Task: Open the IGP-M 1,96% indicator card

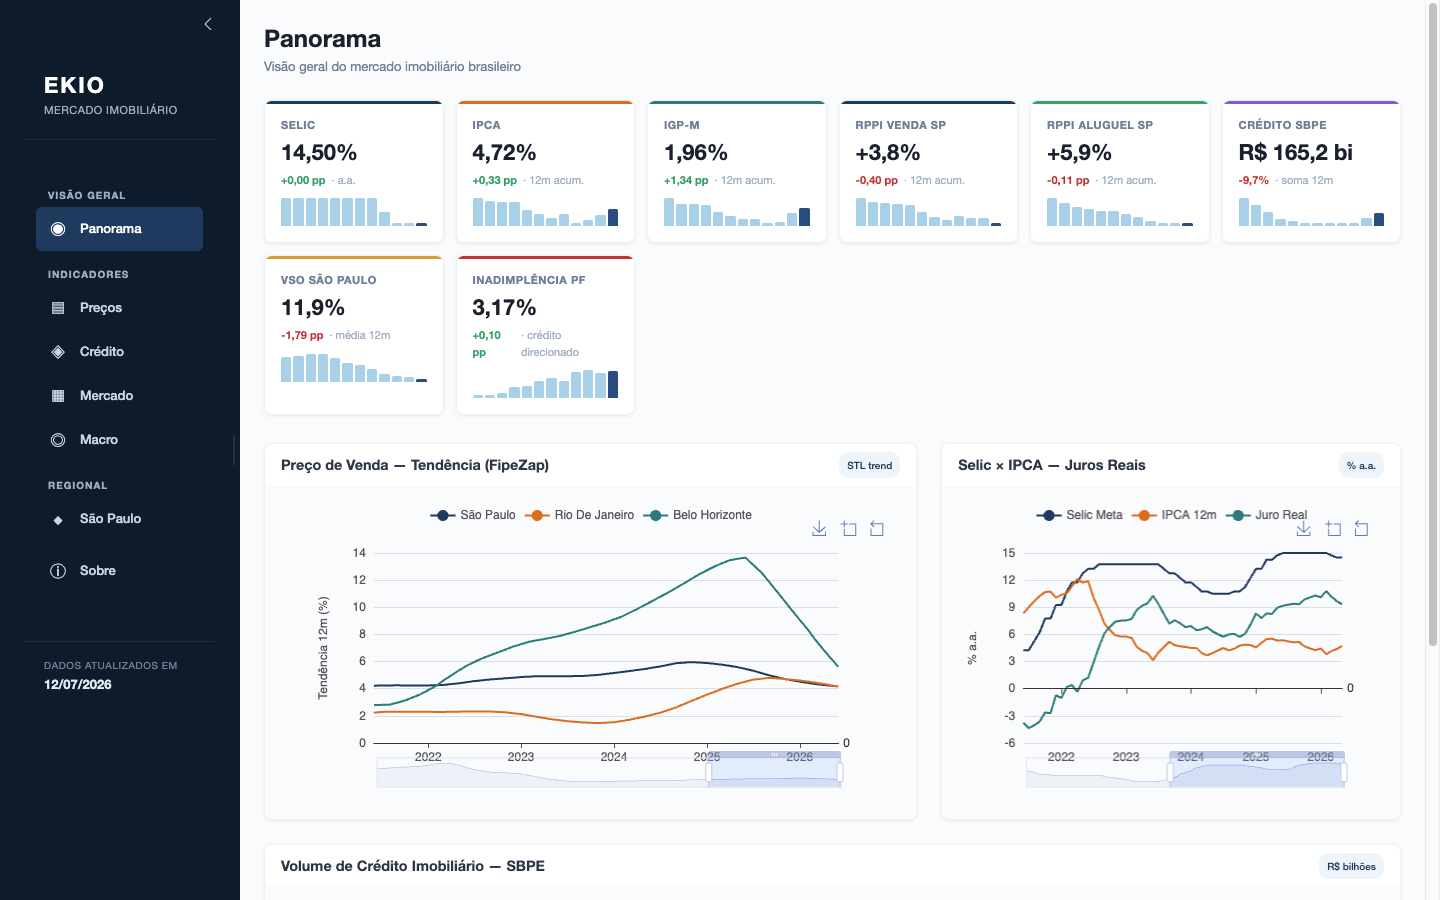Action: pyautogui.click(x=737, y=172)
